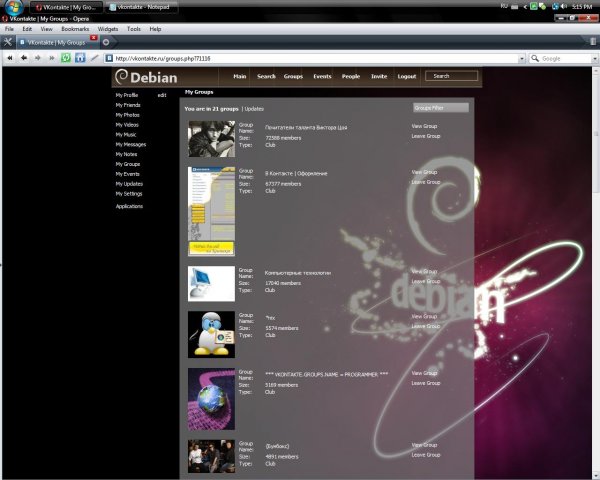Click the network tray icon
Viewport: 600px width, 480px height.
556,7
